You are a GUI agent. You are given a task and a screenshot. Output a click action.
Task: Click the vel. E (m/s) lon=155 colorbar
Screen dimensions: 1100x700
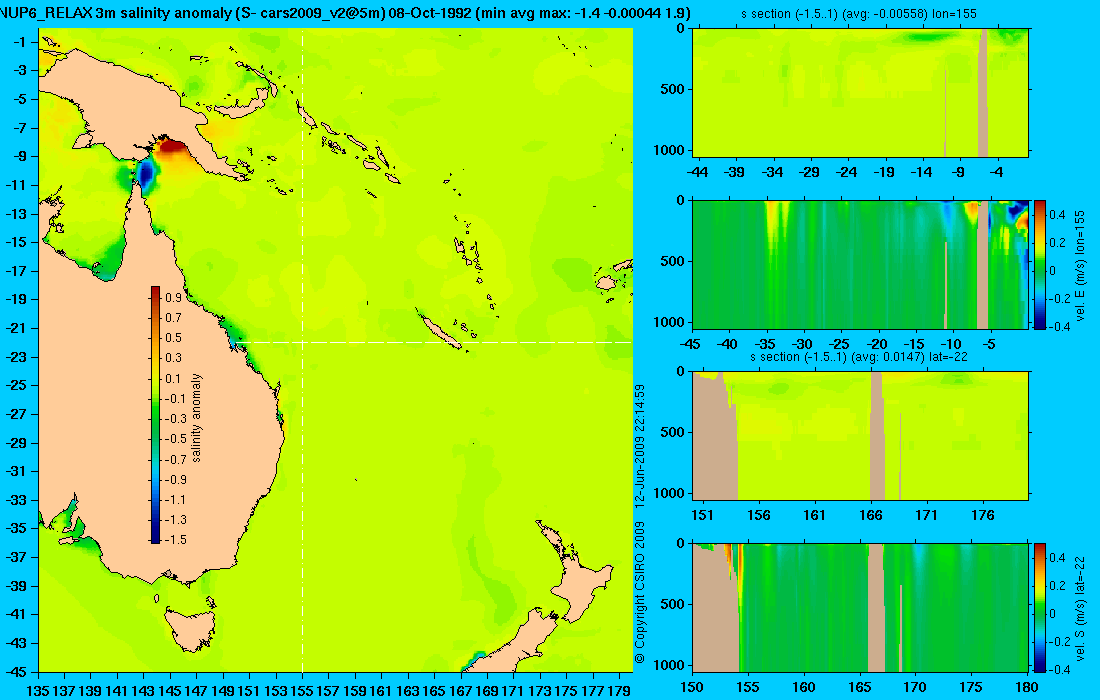pyautogui.click(x=1040, y=264)
